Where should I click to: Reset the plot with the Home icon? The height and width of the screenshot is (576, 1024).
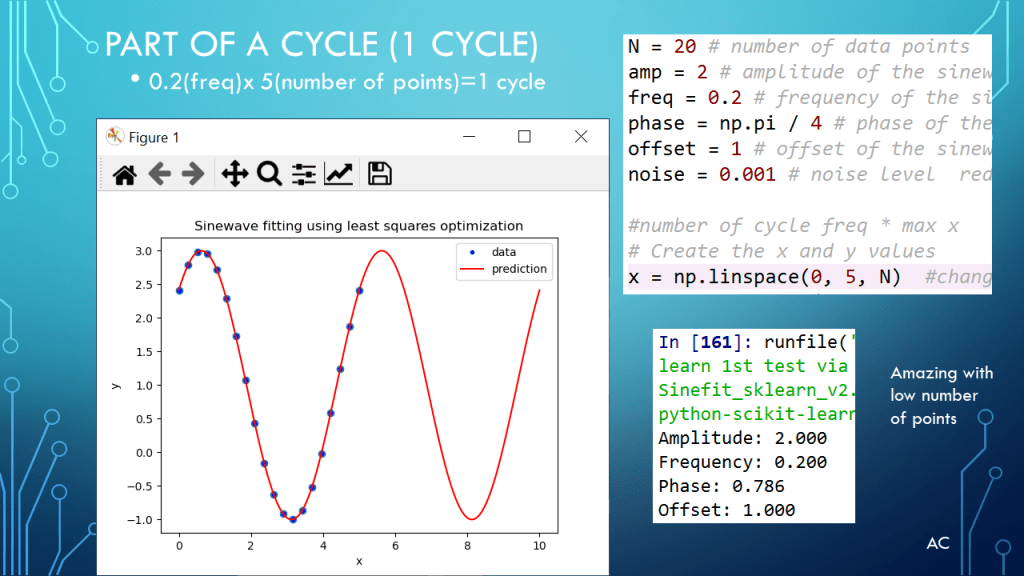[124, 175]
